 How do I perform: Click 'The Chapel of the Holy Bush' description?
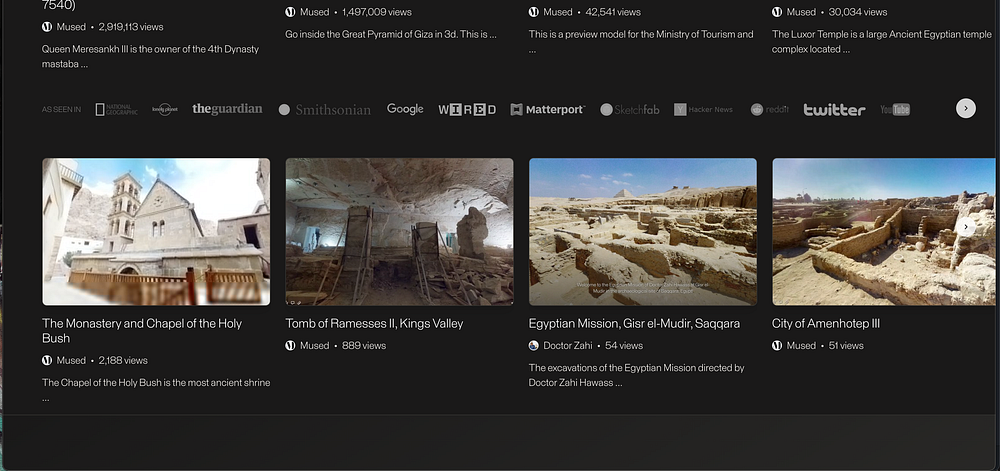(156, 390)
